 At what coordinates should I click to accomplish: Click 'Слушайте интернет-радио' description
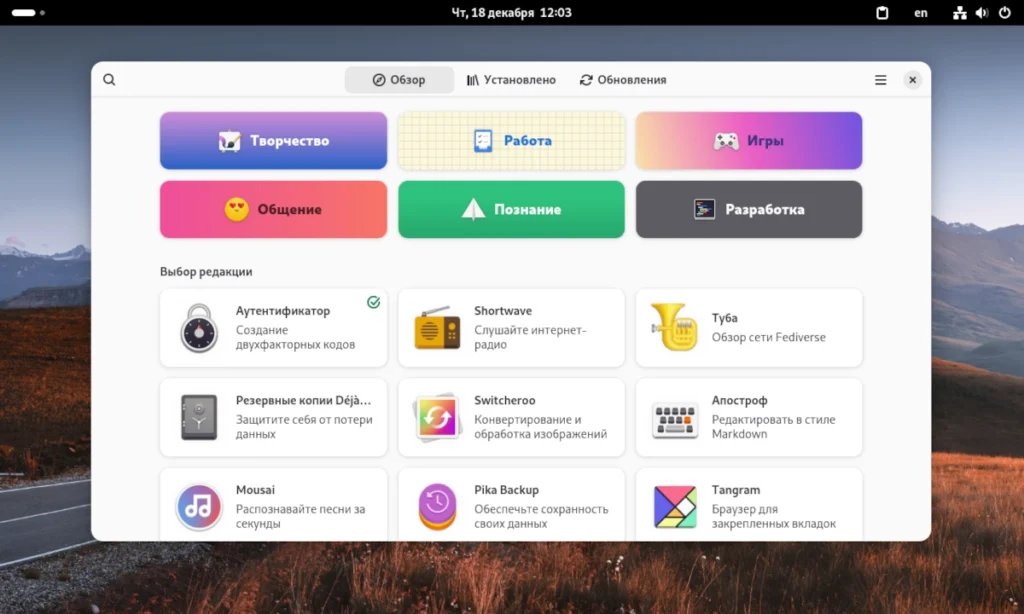[530, 337]
